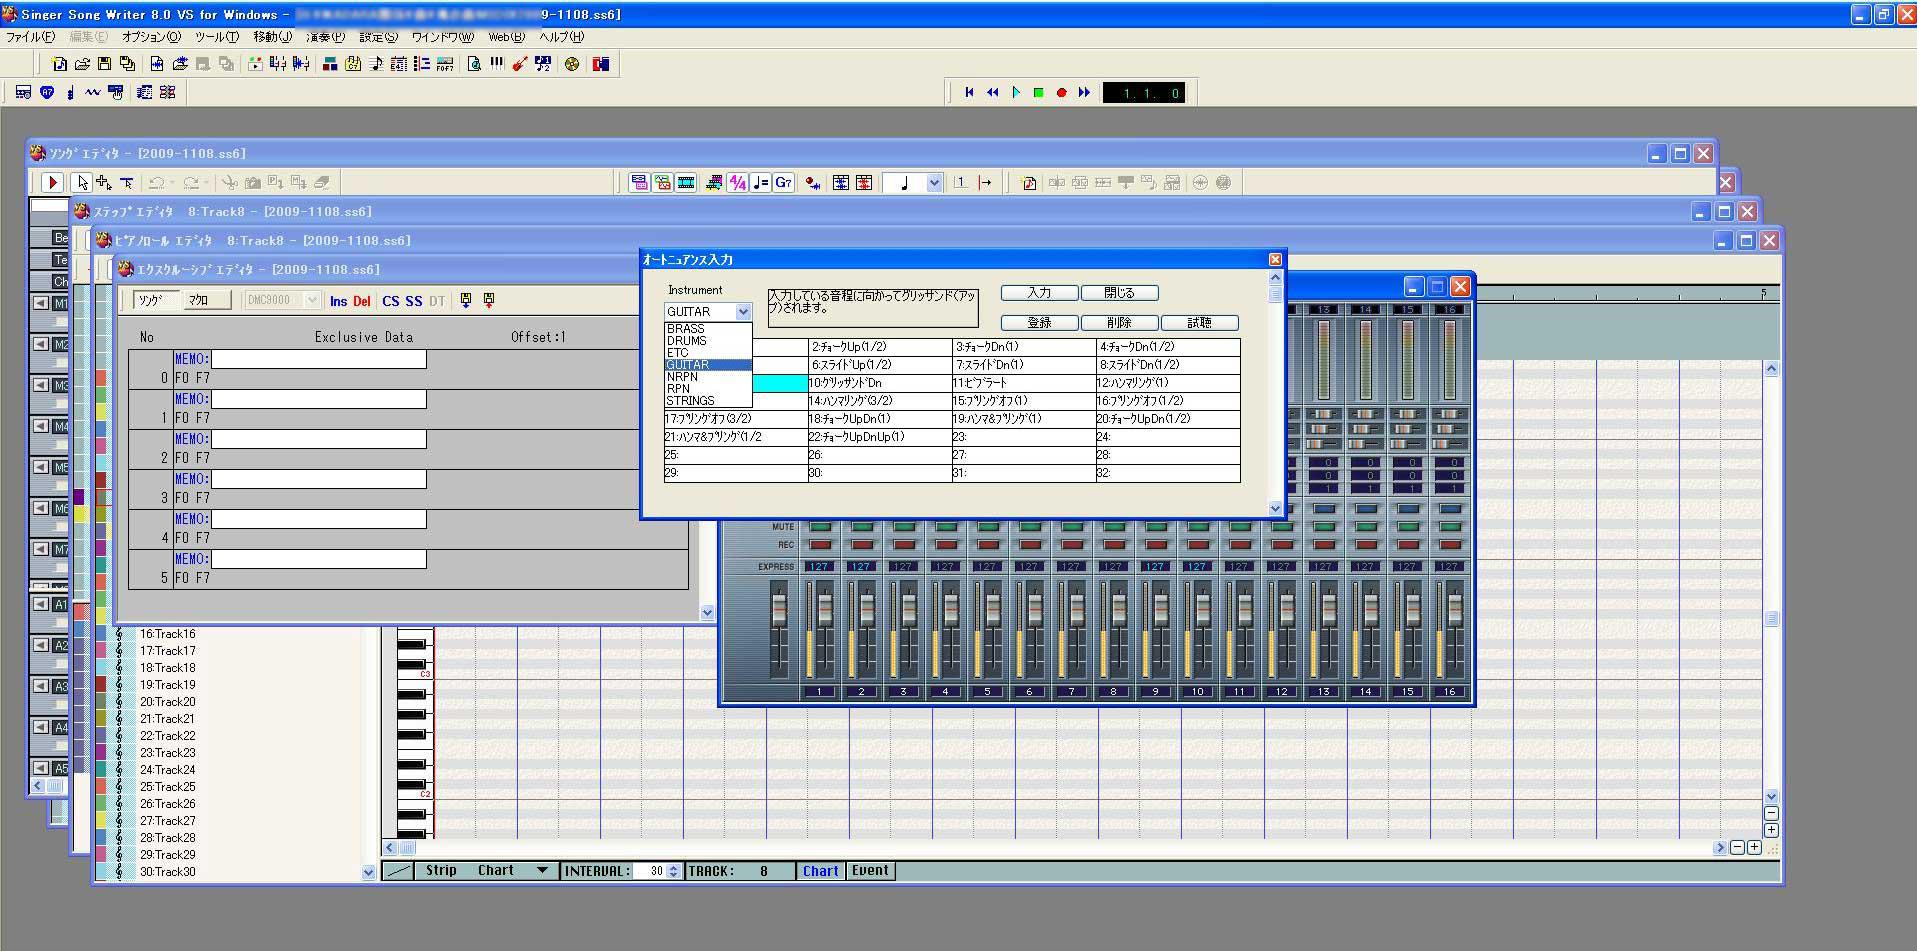The width and height of the screenshot is (1917, 951).
Task: Click the 削除 button in the dialog
Action: click(1120, 323)
